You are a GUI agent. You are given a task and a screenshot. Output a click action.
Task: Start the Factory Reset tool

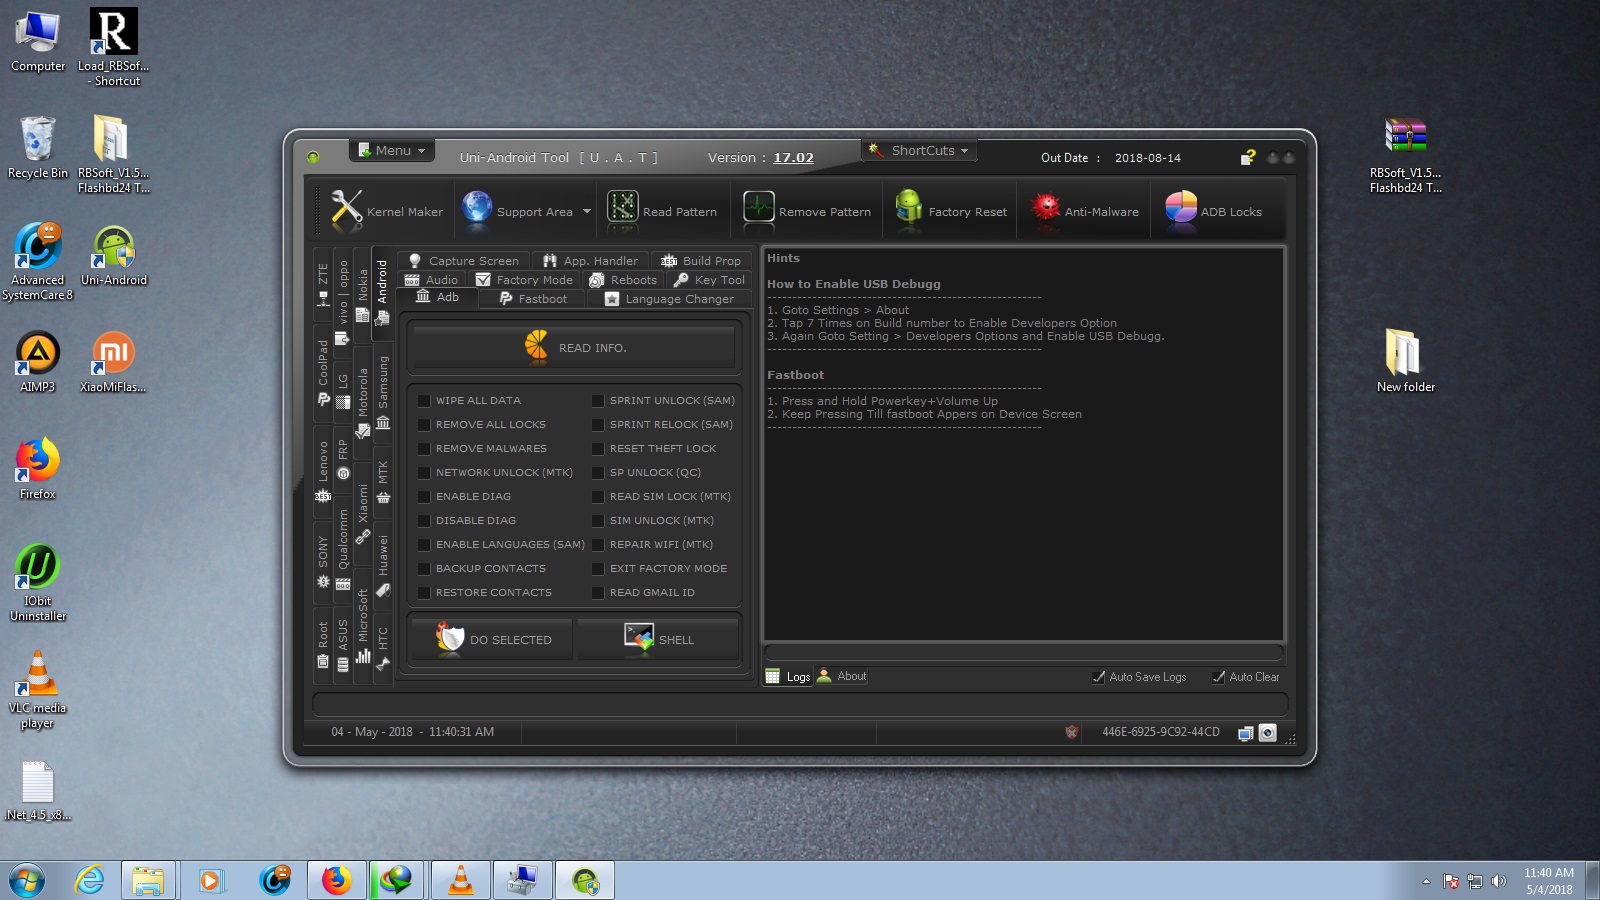pyautogui.click(x=951, y=210)
